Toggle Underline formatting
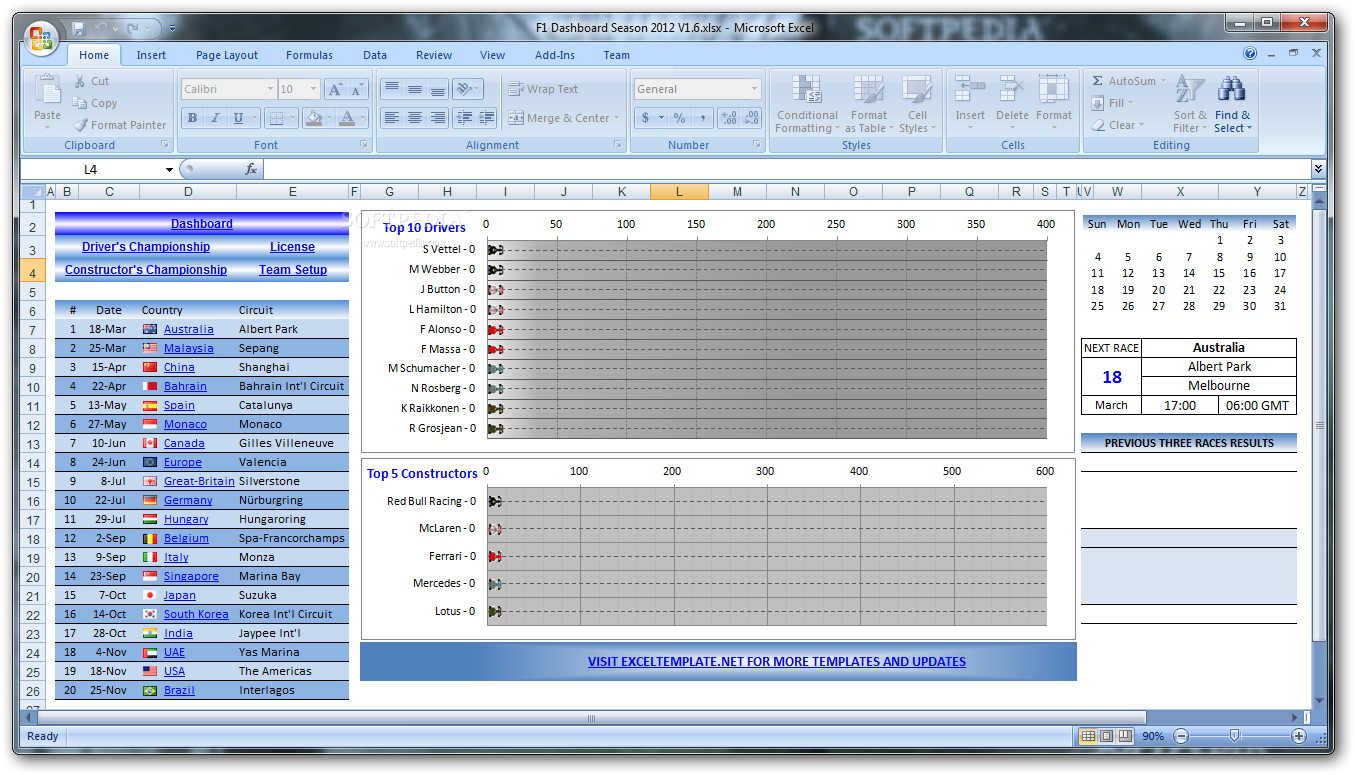The image size is (1355, 775). tap(238, 118)
